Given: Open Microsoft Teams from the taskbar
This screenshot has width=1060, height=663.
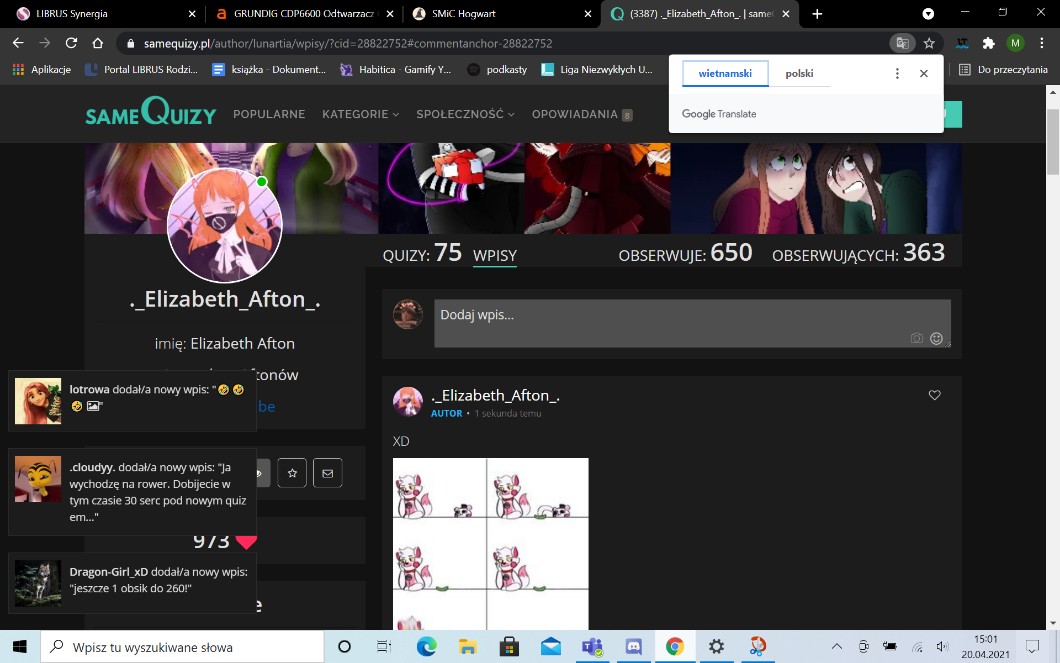Looking at the screenshot, I should (x=592, y=647).
